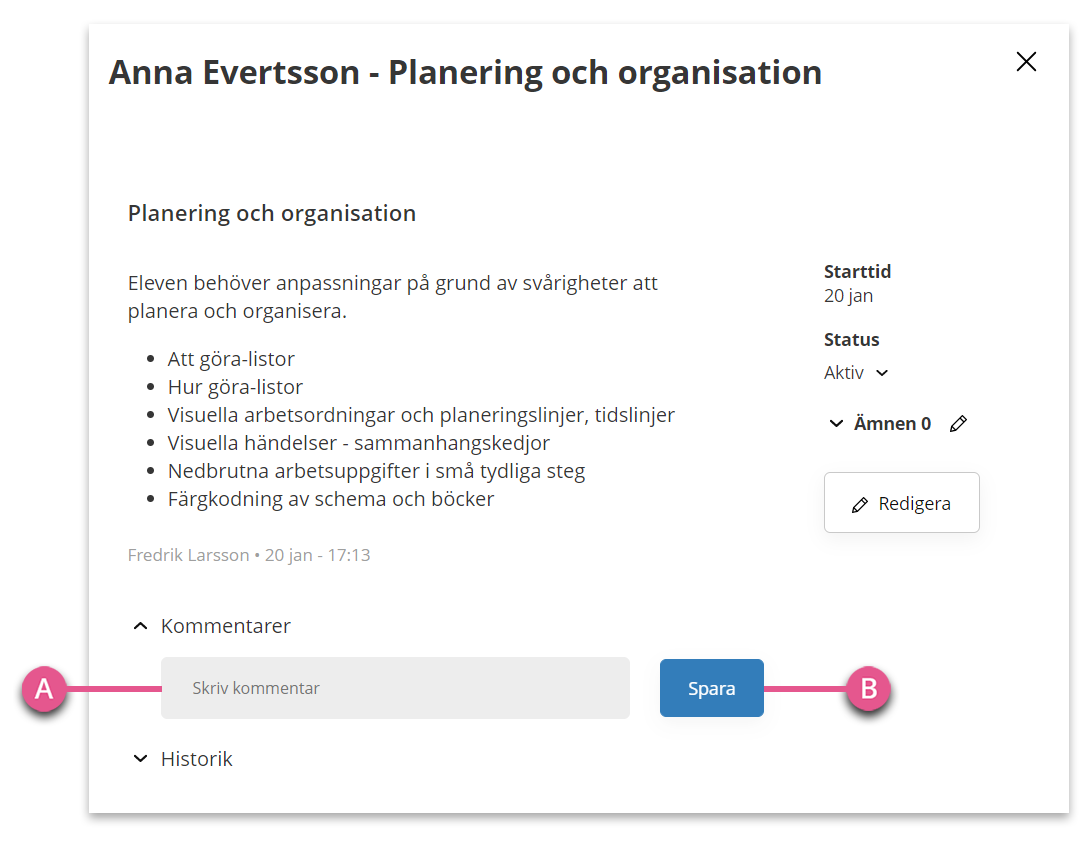Click the pink A annotation marker
Screen dimensions: 1089x849
(x=44, y=689)
